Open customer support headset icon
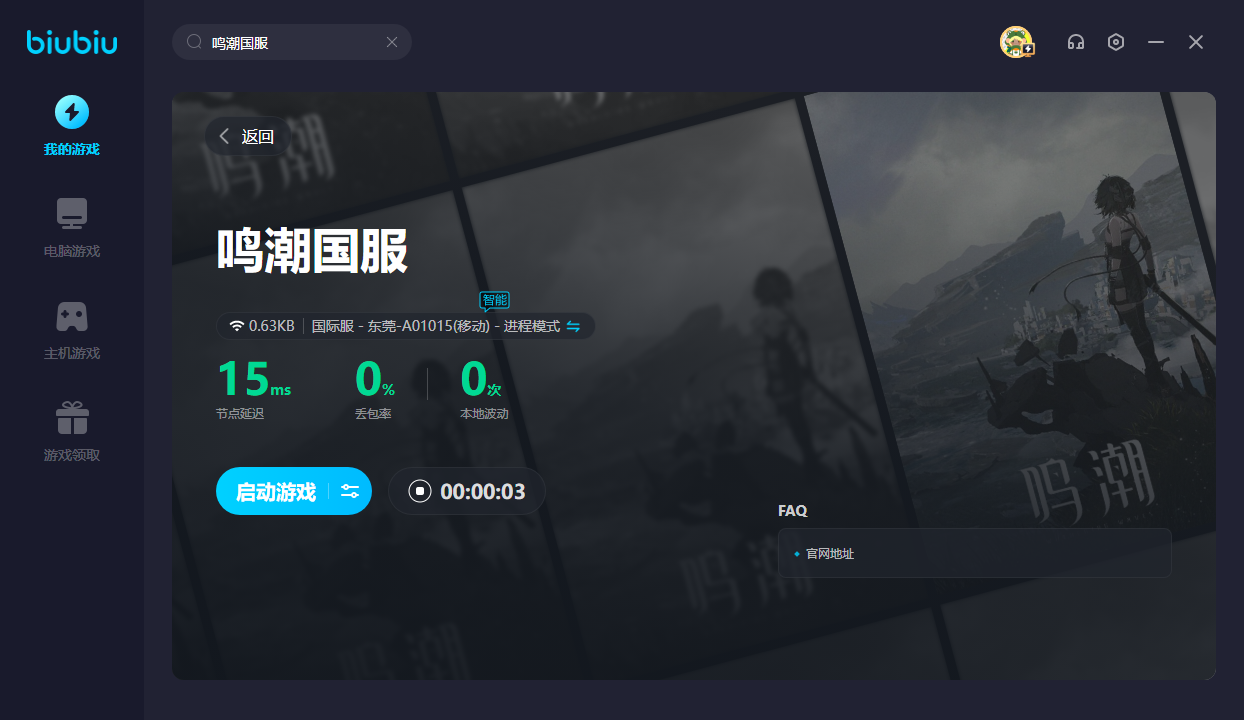The image size is (1244, 720). pos(1076,42)
